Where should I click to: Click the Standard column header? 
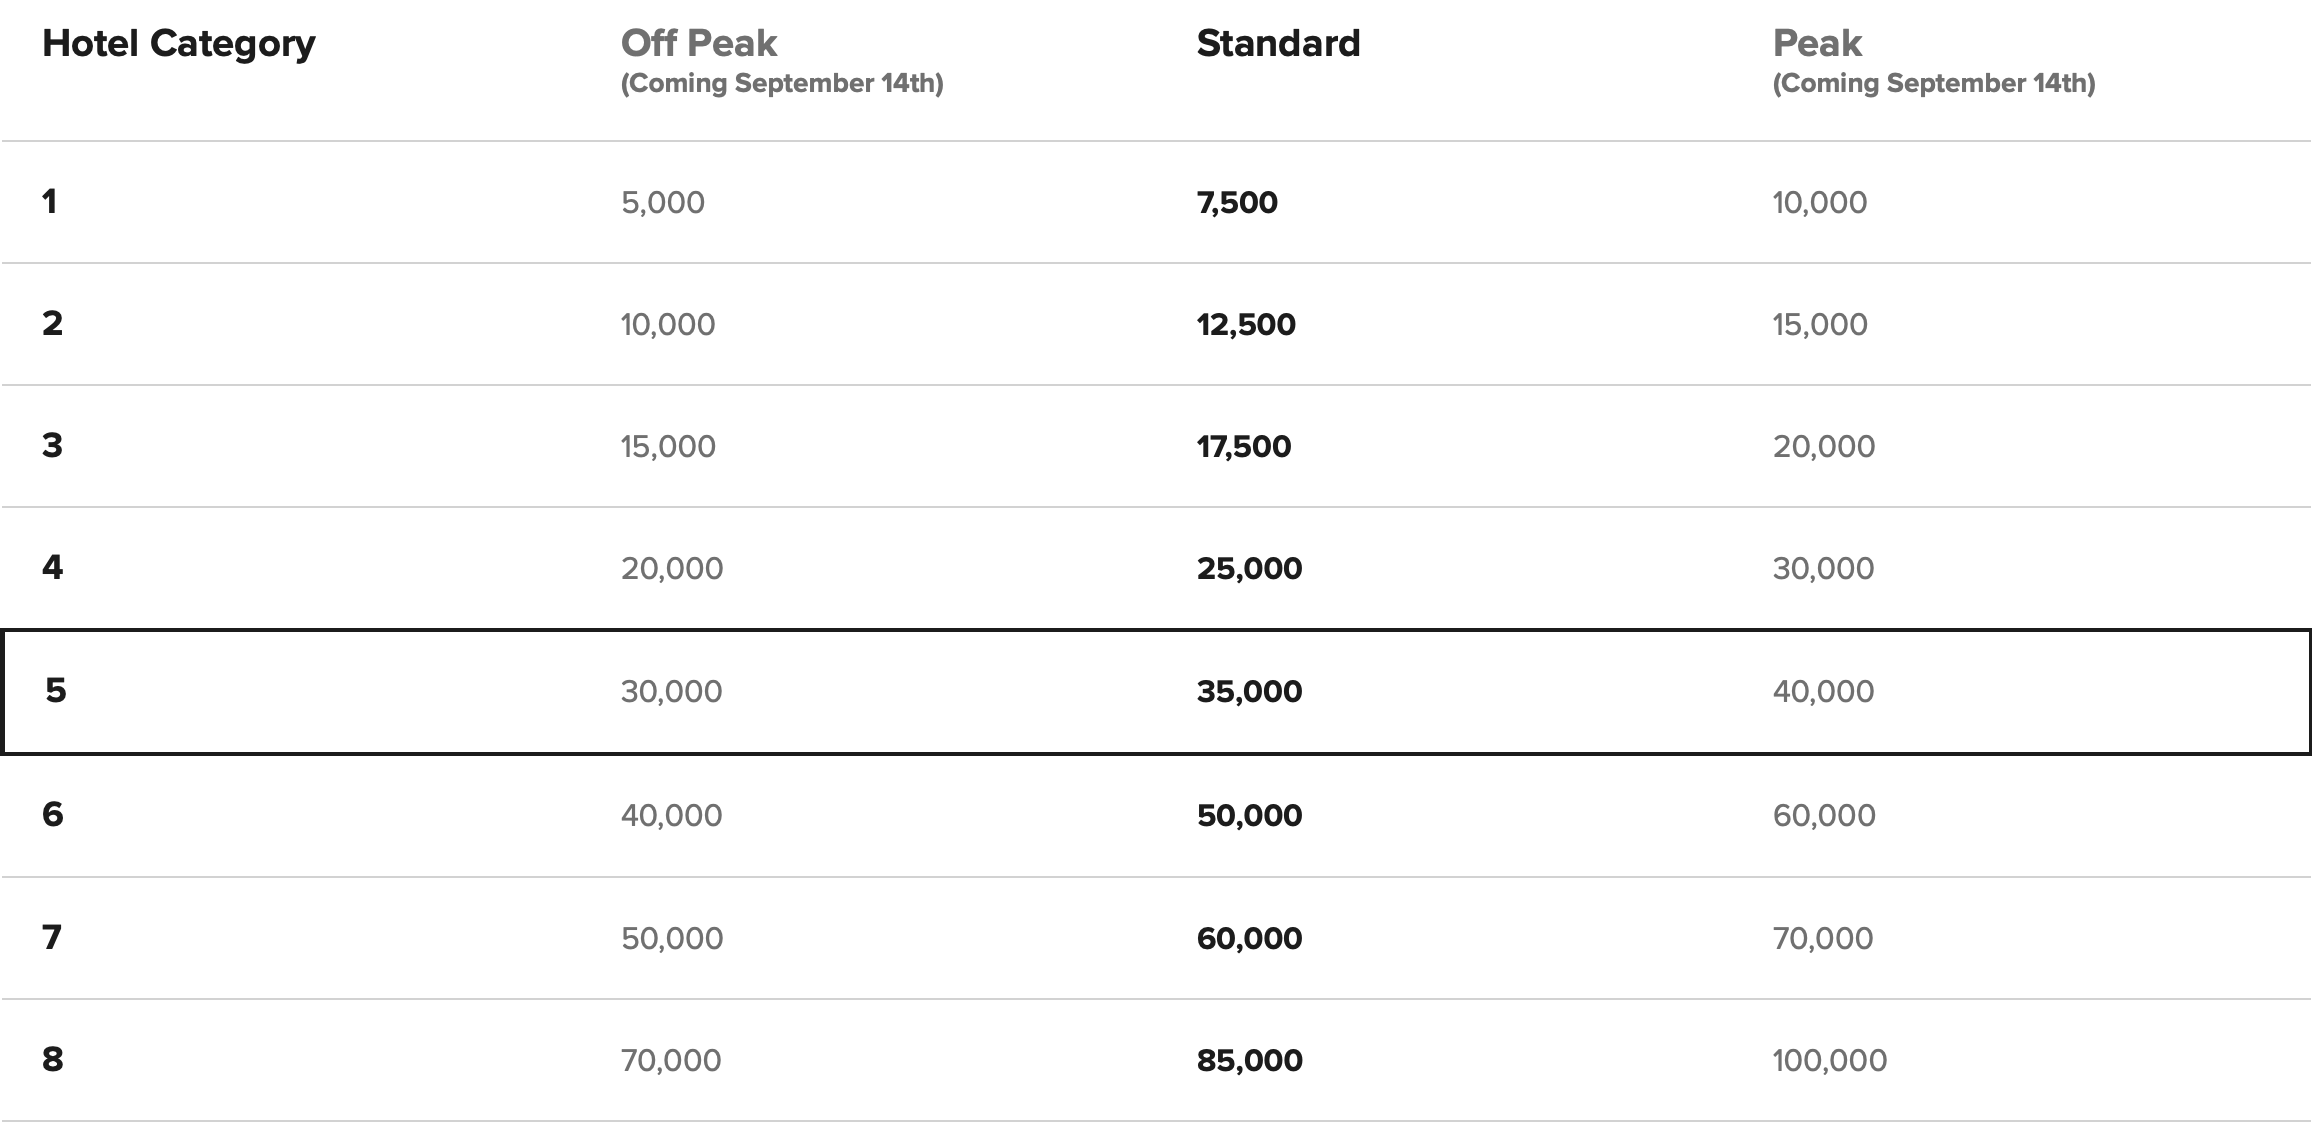coord(1278,43)
